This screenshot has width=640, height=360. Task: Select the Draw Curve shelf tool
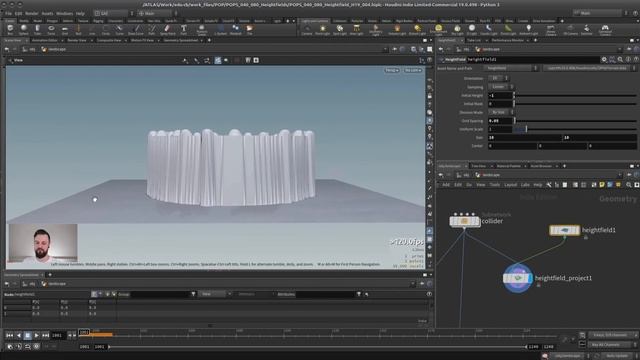136,29
